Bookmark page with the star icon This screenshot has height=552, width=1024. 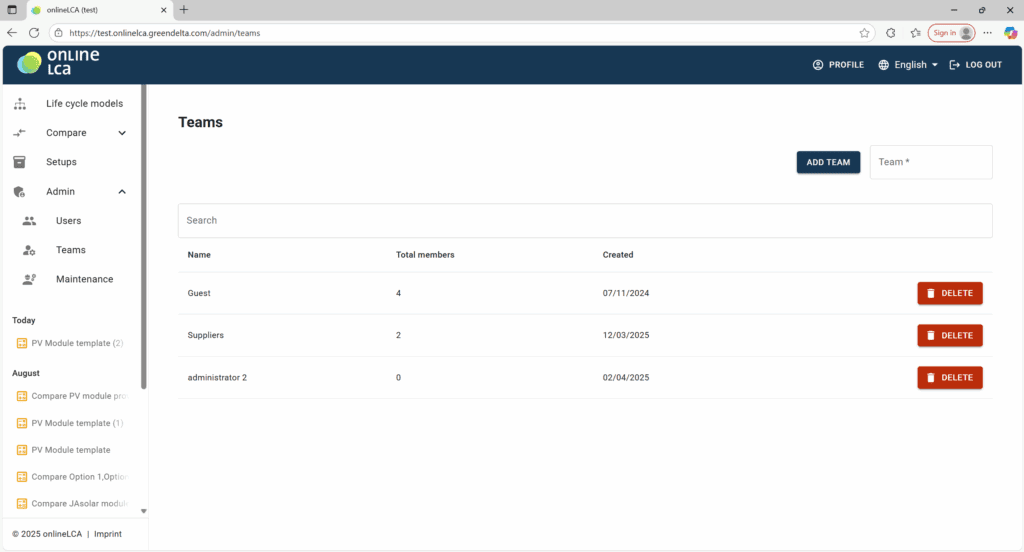864,33
